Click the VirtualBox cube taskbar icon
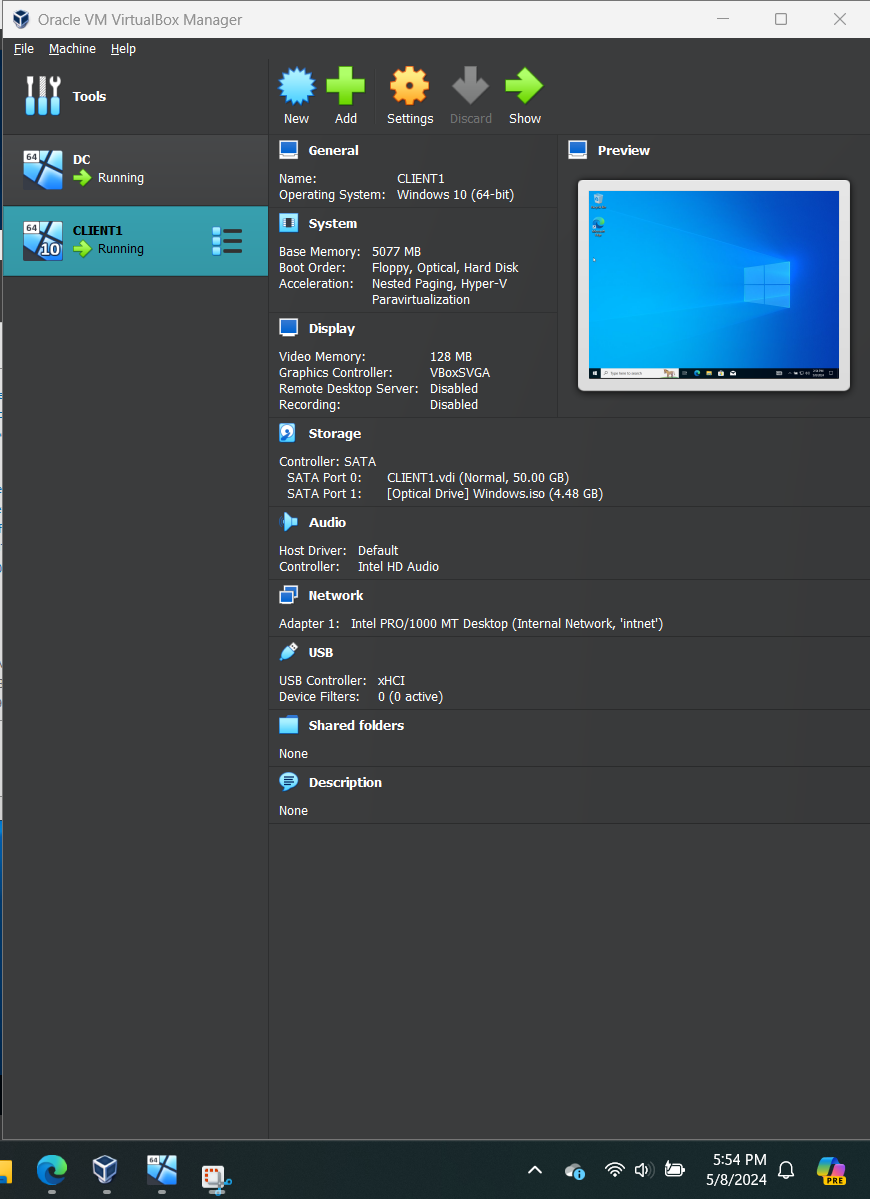This screenshot has height=1199, width=870. [x=105, y=1170]
